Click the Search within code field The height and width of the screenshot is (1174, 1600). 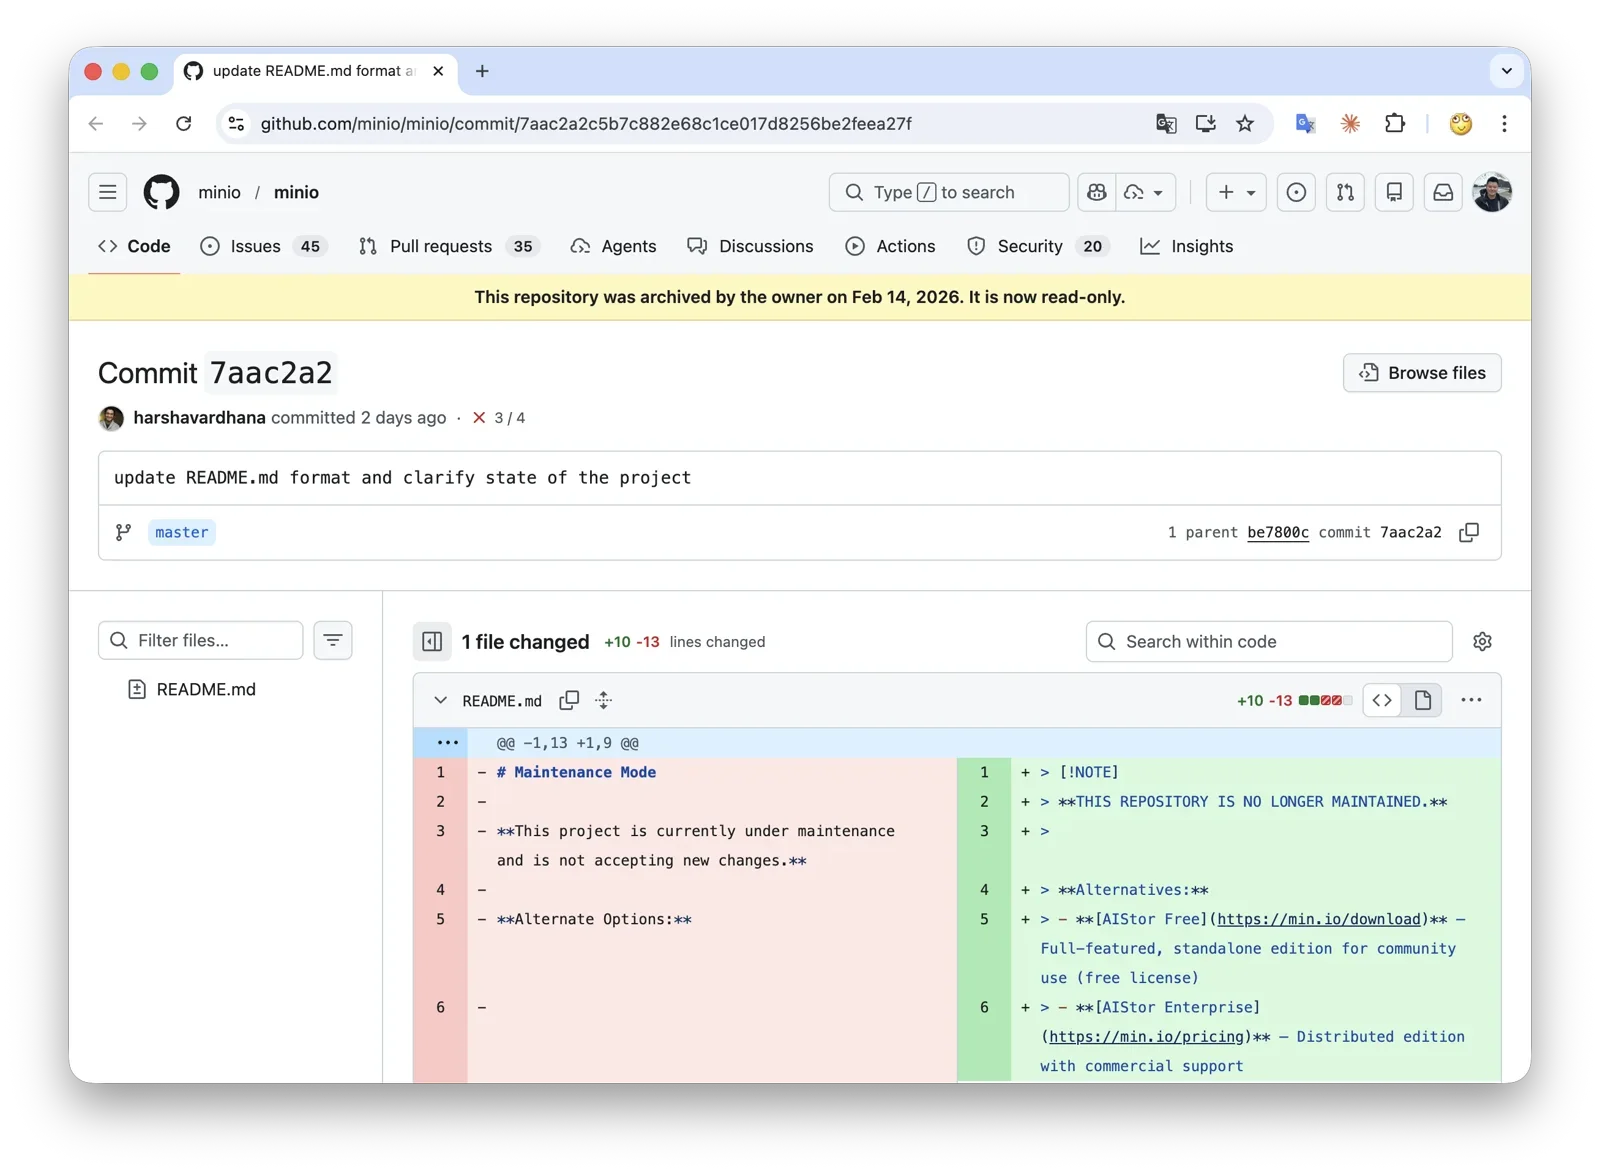coord(1270,641)
